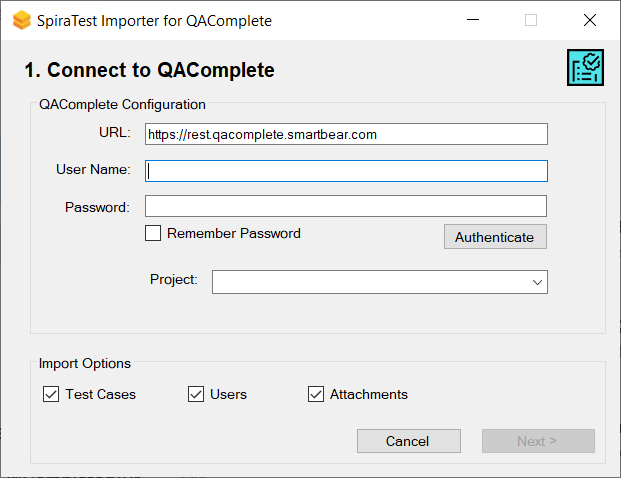Click the SpiraTest logo in the title bar

[x=21, y=20]
